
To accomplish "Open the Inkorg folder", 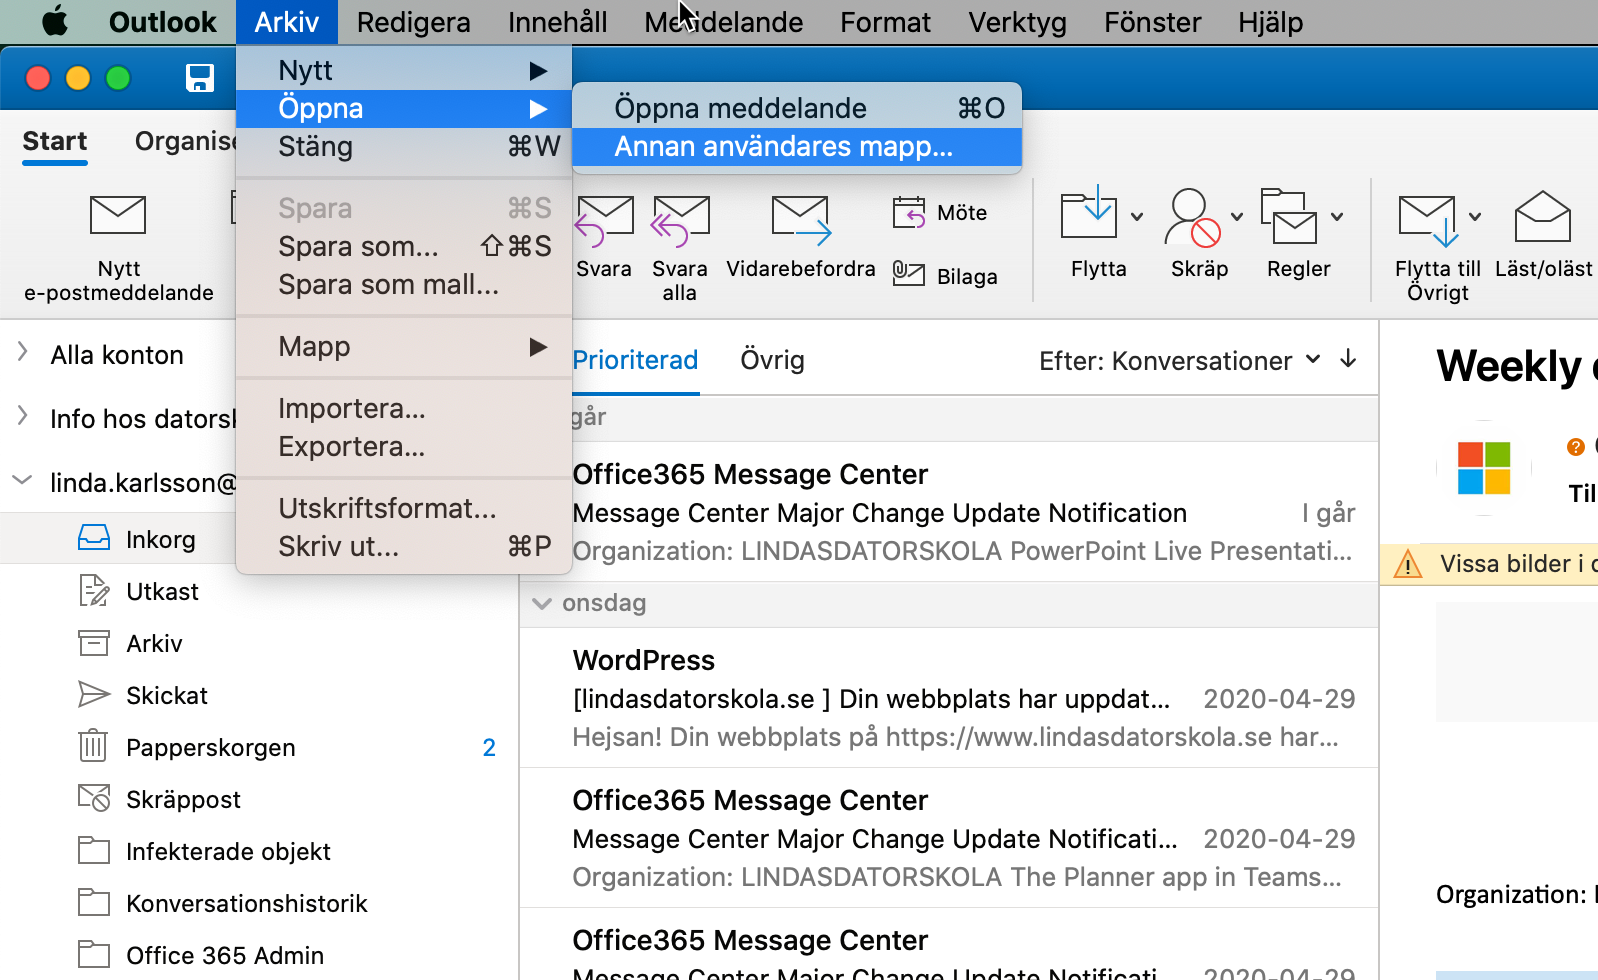I will [x=259, y=539].
